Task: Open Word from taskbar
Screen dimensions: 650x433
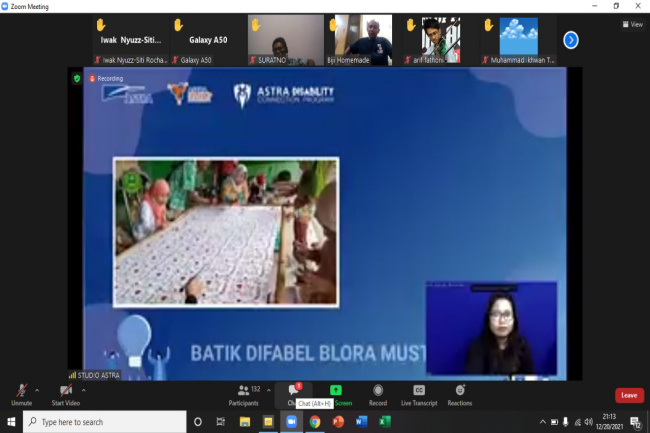Action: pos(361,422)
